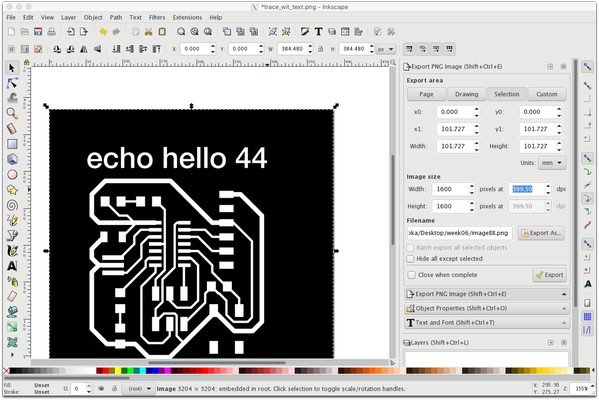Open the Extensions menu
Image resolution: width=599 pixels, height=400 pixels.
pyautogui.click(x=187, y=17)
